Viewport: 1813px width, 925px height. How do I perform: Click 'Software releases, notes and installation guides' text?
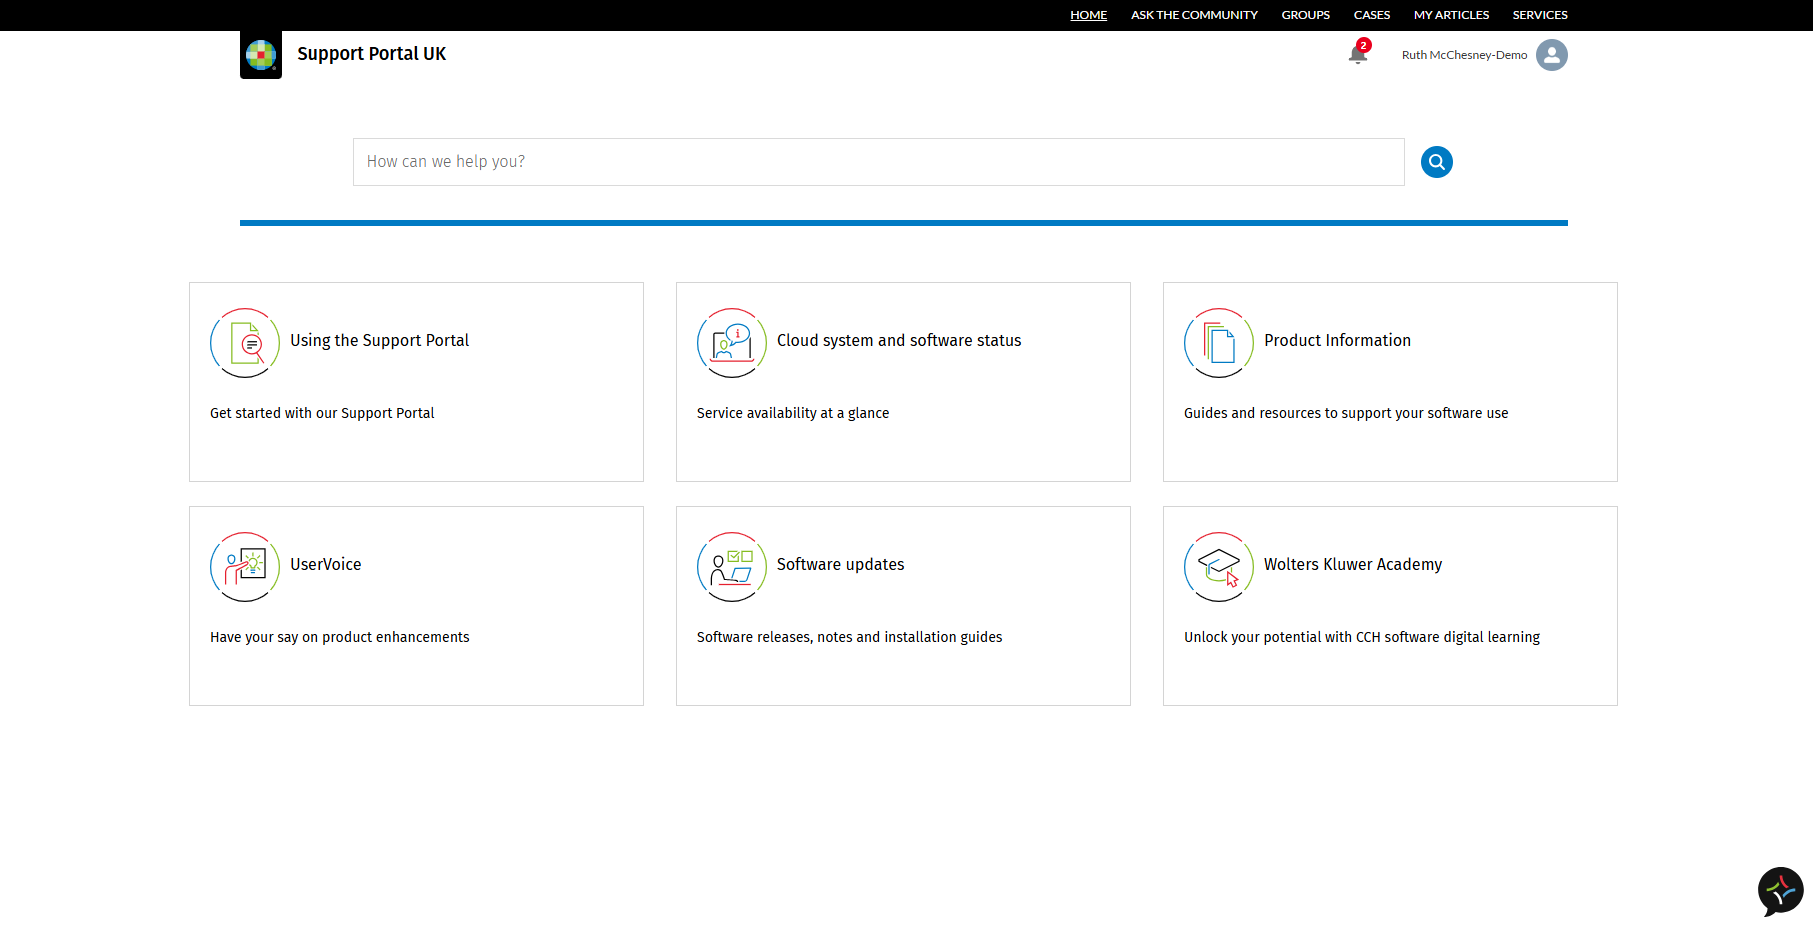(x=849, y=637)
